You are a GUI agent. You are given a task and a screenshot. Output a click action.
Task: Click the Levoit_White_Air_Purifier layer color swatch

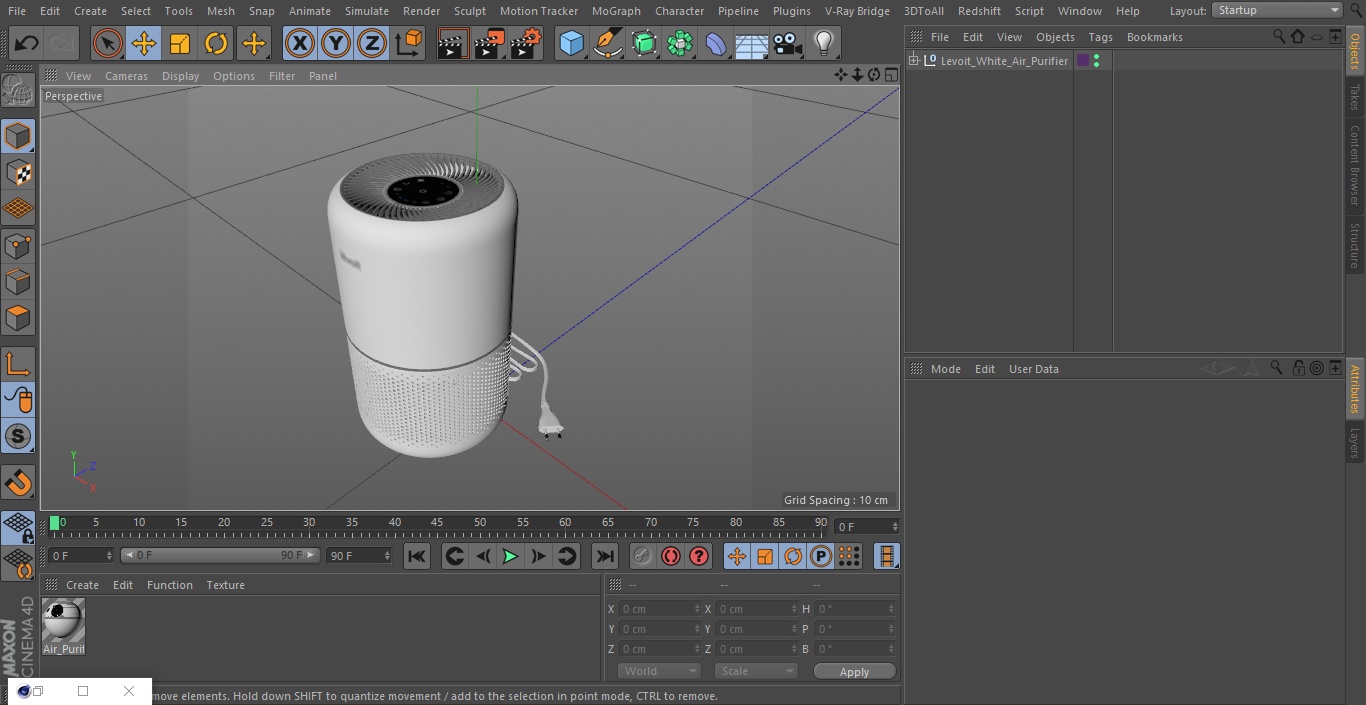pyautogui.click(x=1082, y=61)
